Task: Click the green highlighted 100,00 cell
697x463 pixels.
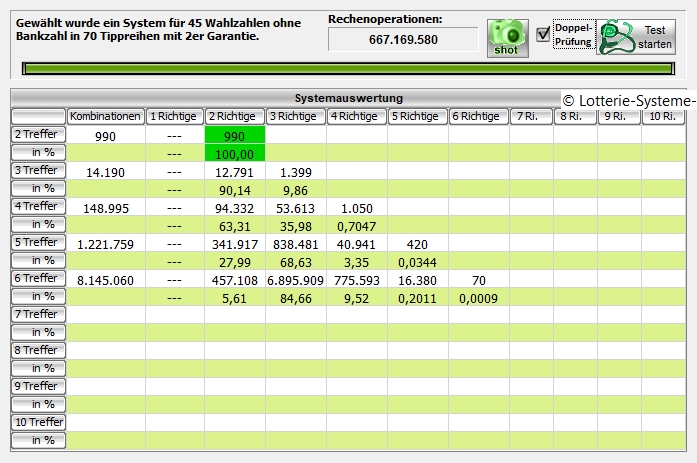Action: tap(235, 153)
